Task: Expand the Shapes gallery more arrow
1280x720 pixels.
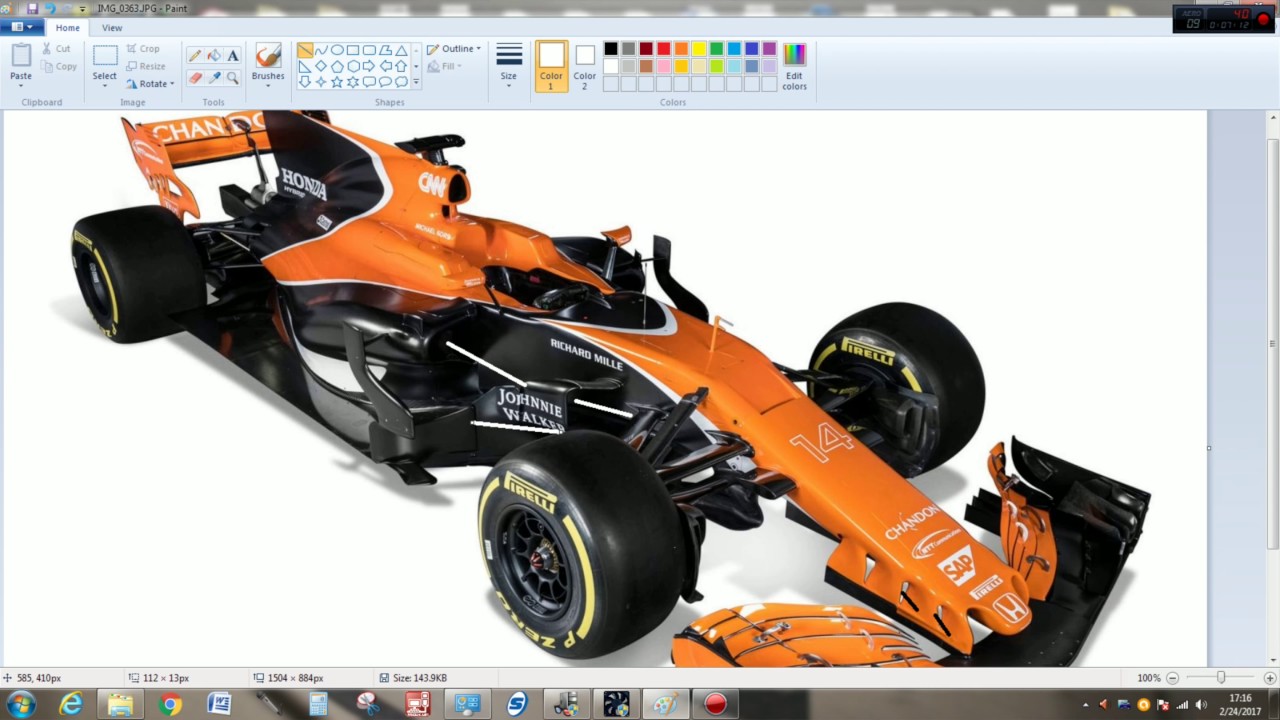Action: pos(416,82)
